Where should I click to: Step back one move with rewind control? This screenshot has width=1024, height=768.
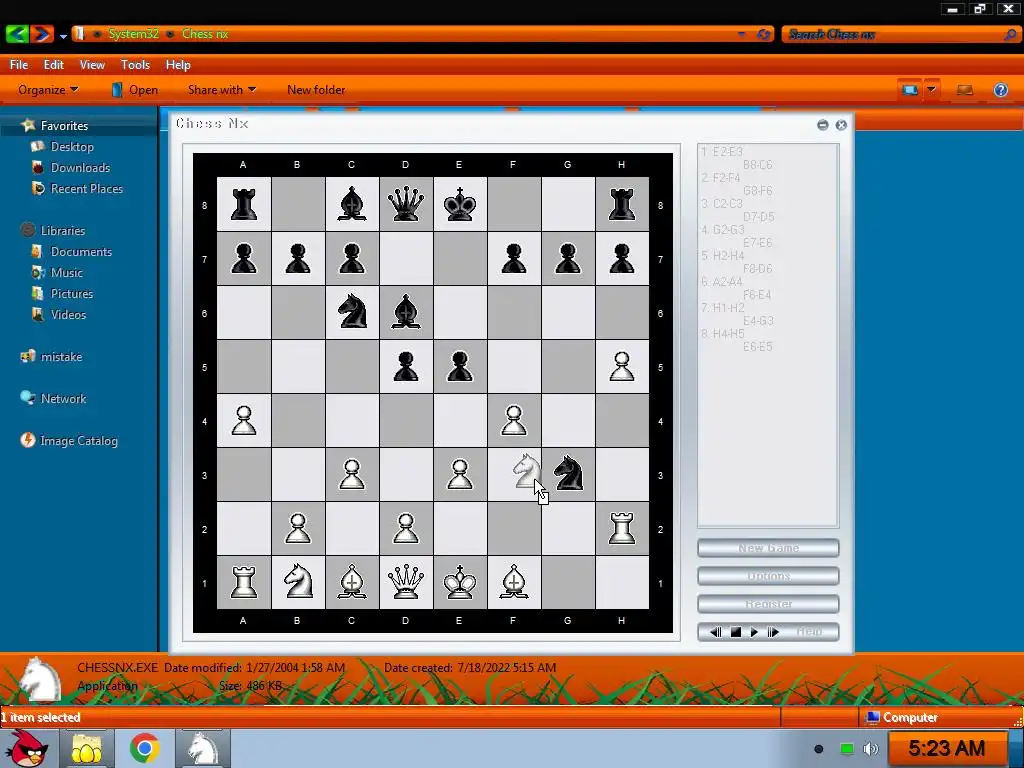[716, 632]
